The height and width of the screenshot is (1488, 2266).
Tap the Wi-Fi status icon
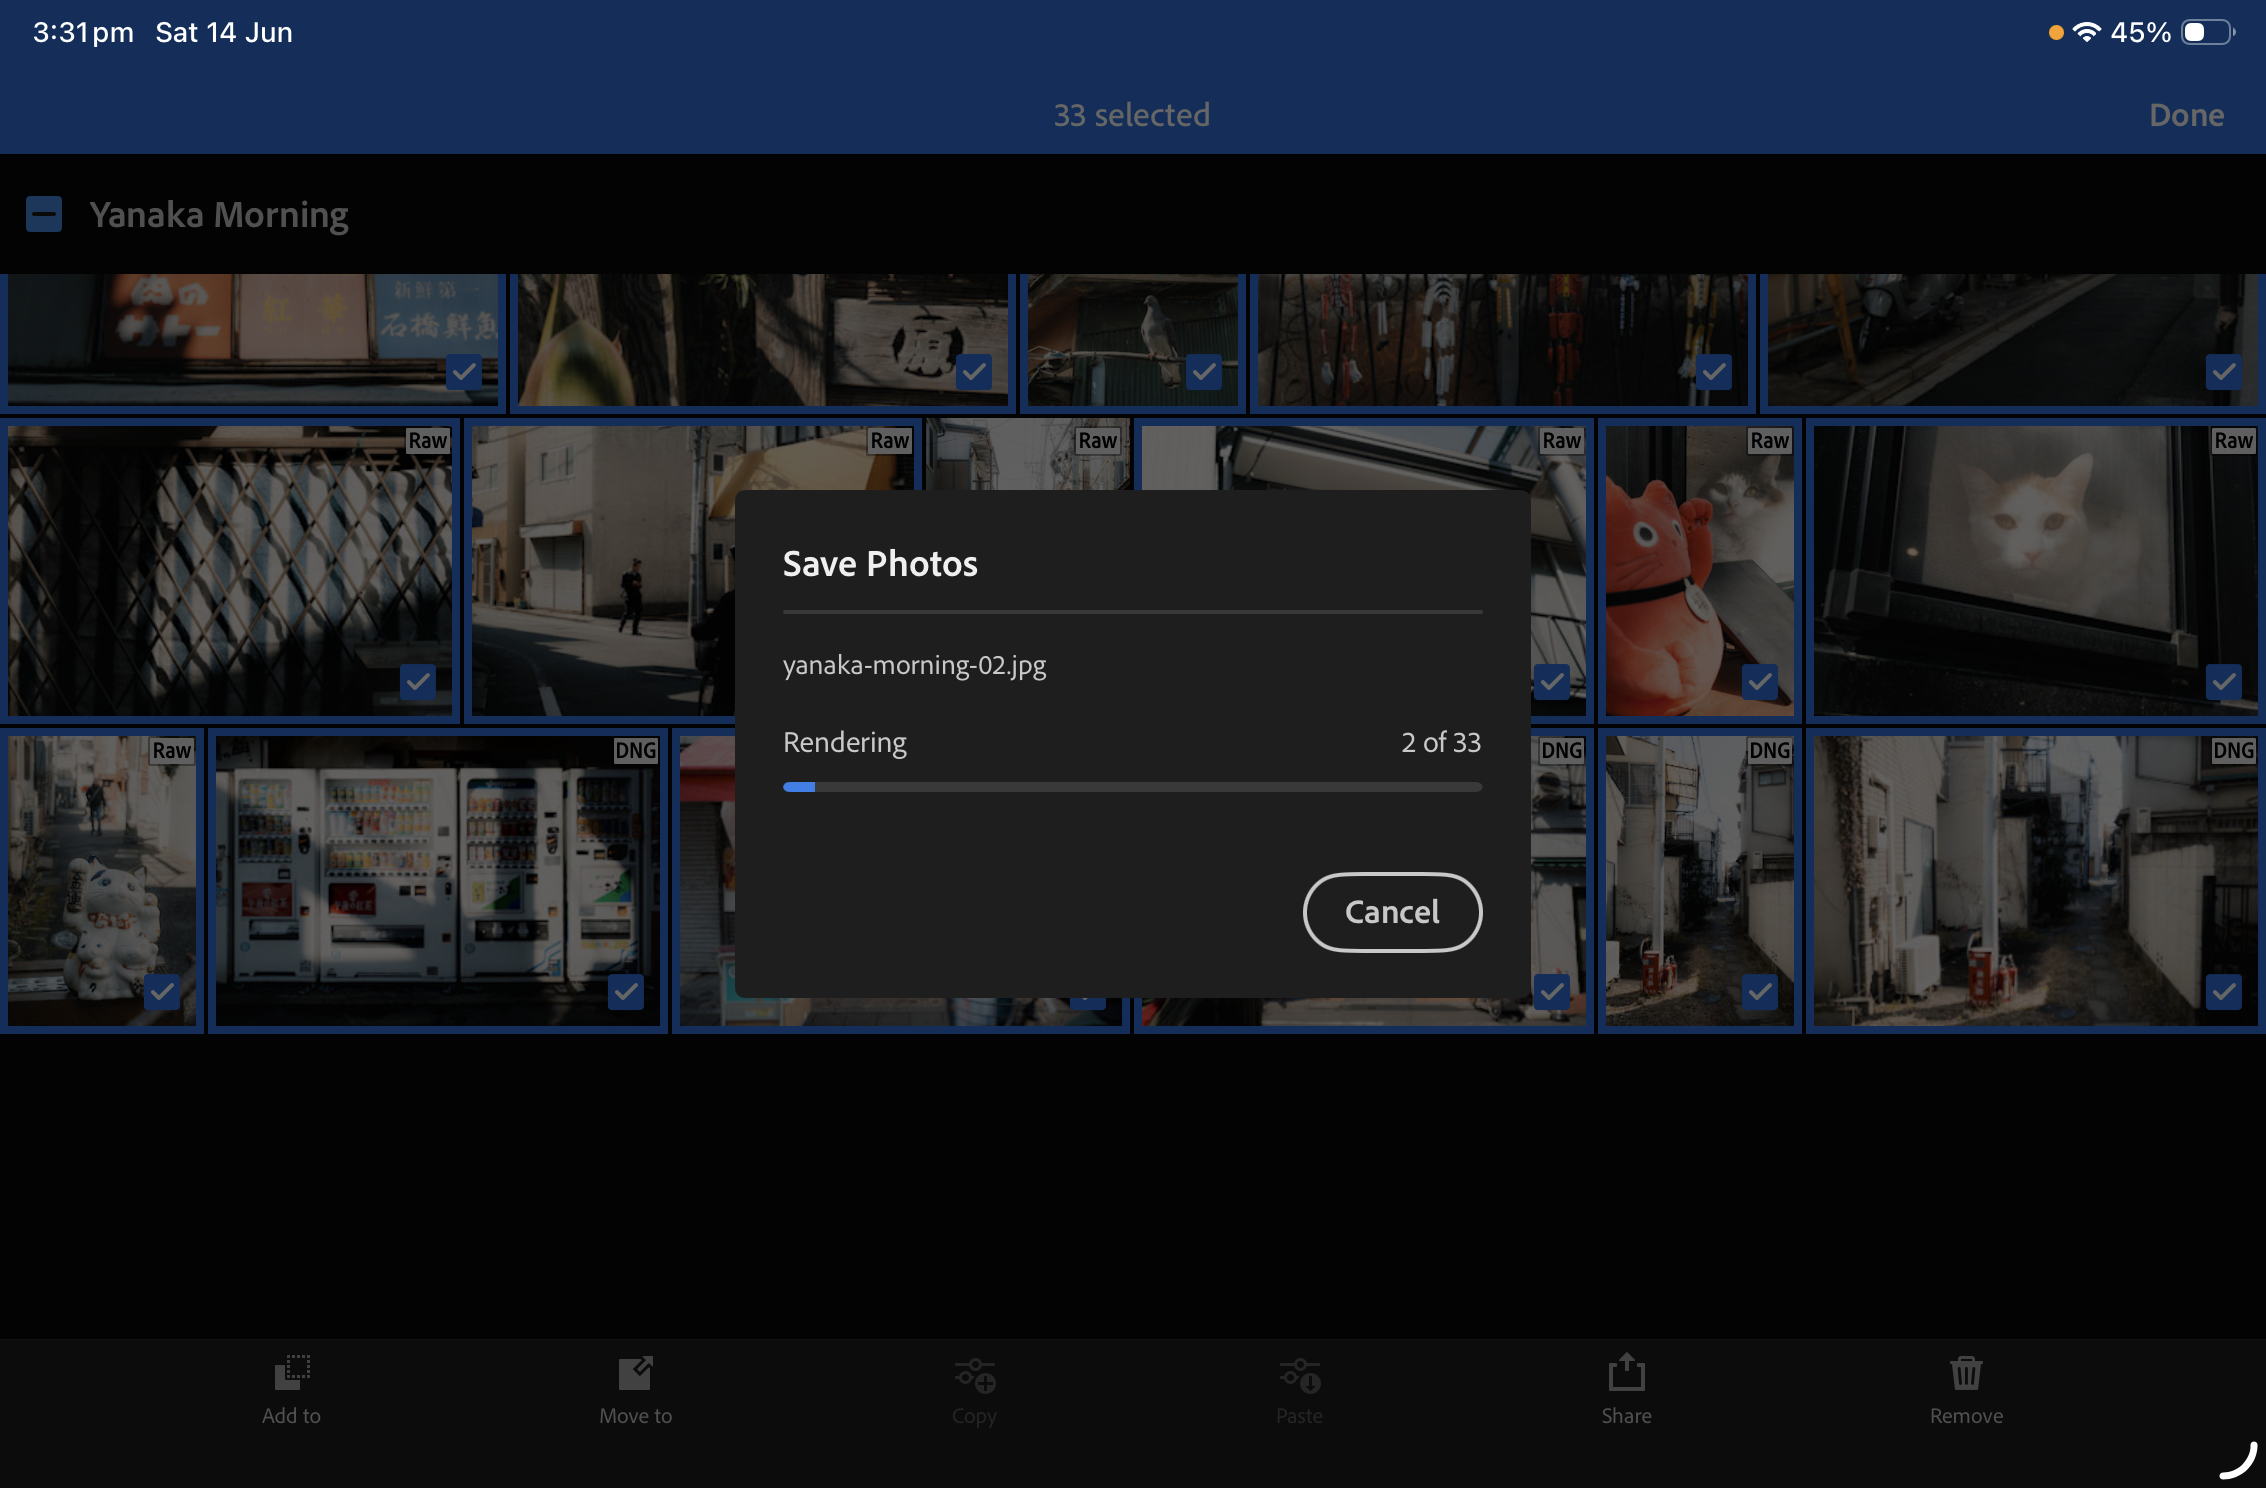click(x=2087, y=32)
